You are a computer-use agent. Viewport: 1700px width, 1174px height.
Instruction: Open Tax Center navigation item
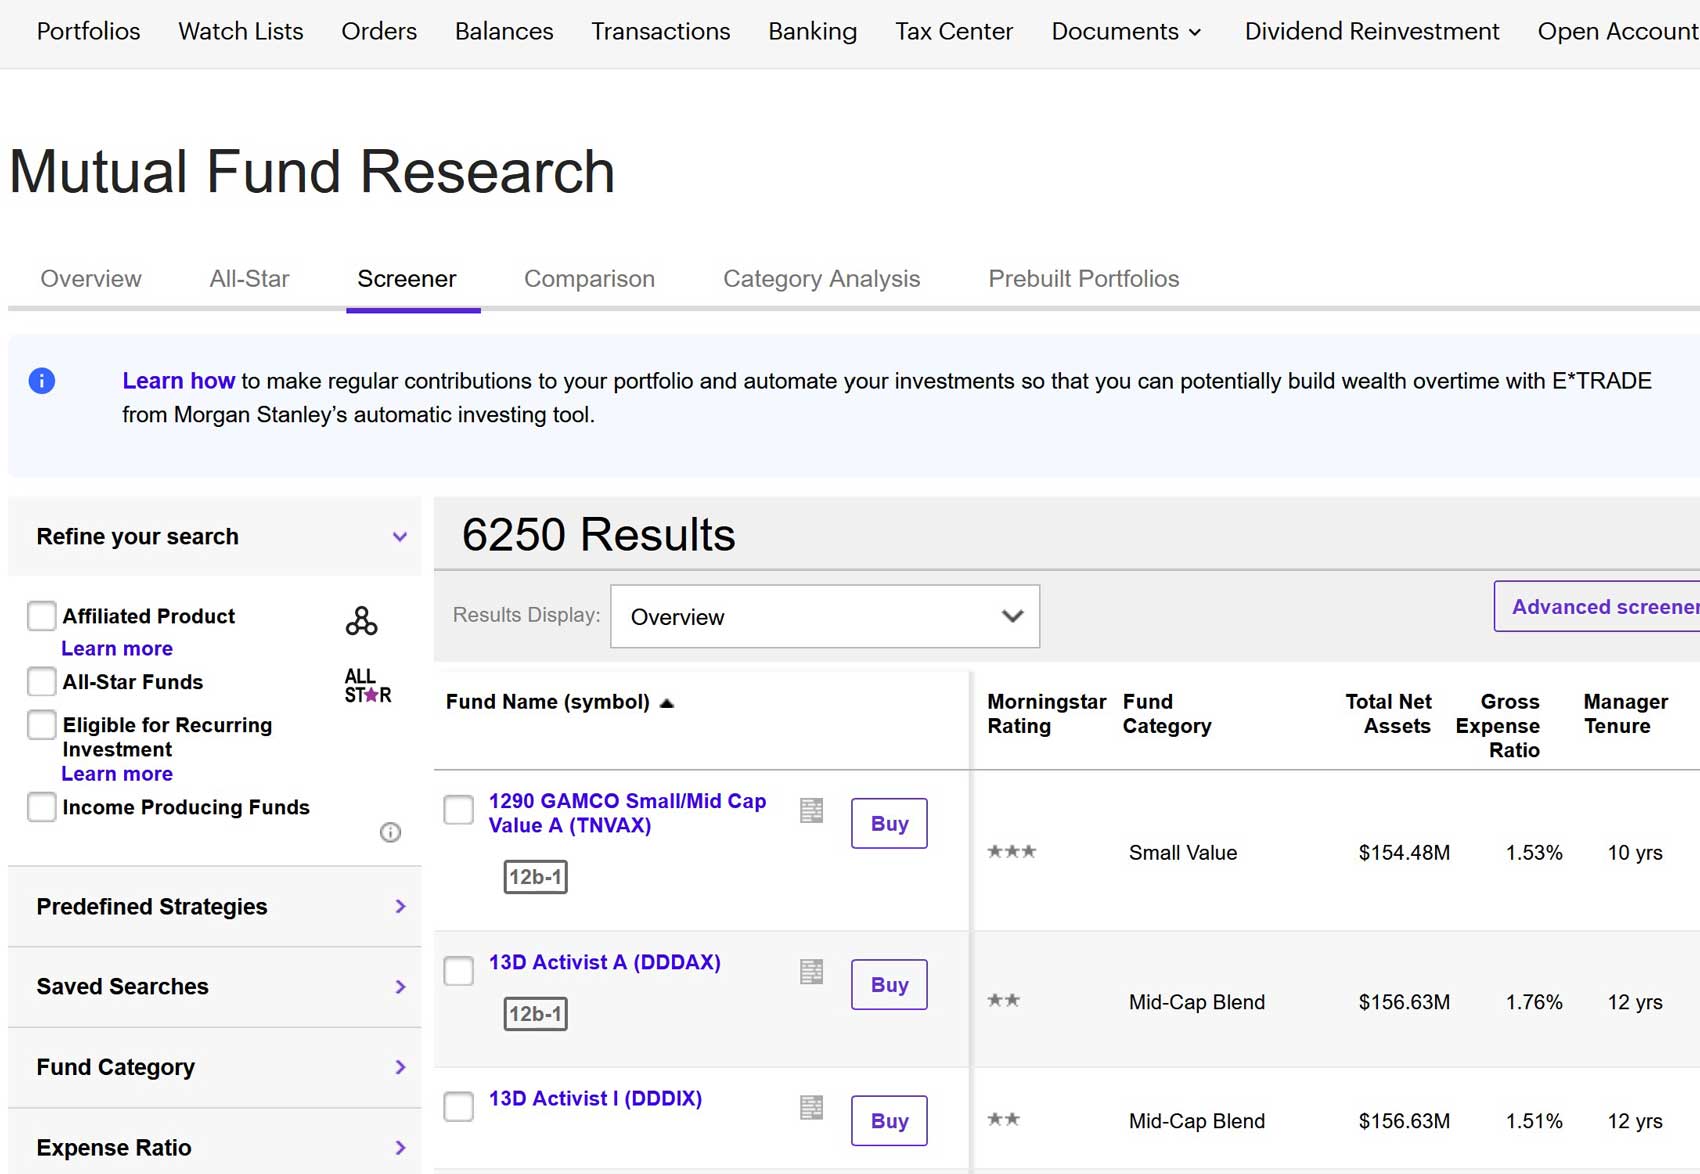954,32
